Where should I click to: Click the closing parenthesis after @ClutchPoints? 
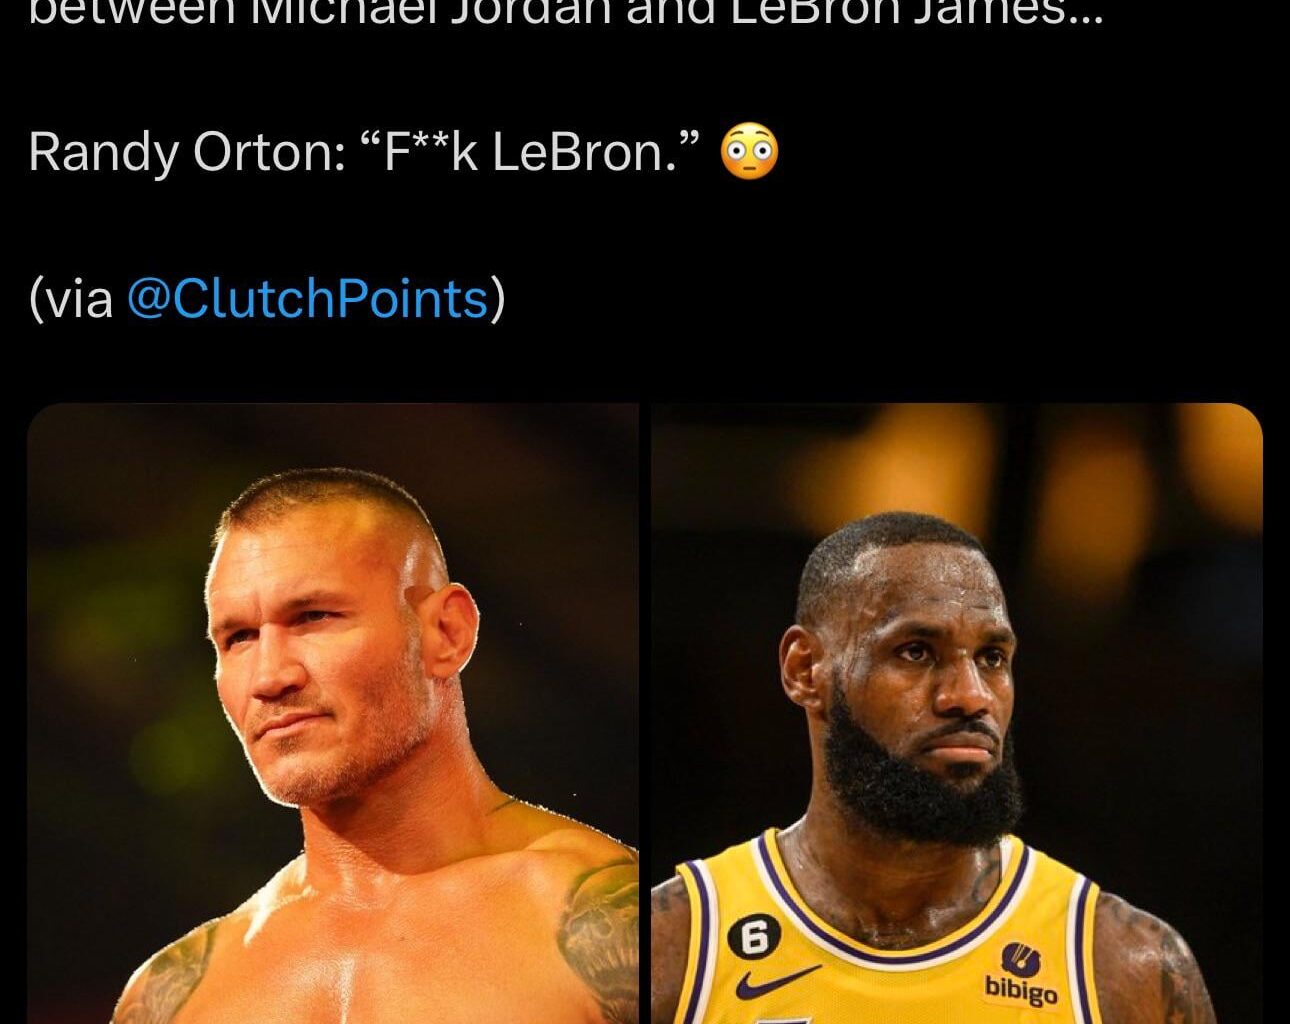(x=497, y=298)
